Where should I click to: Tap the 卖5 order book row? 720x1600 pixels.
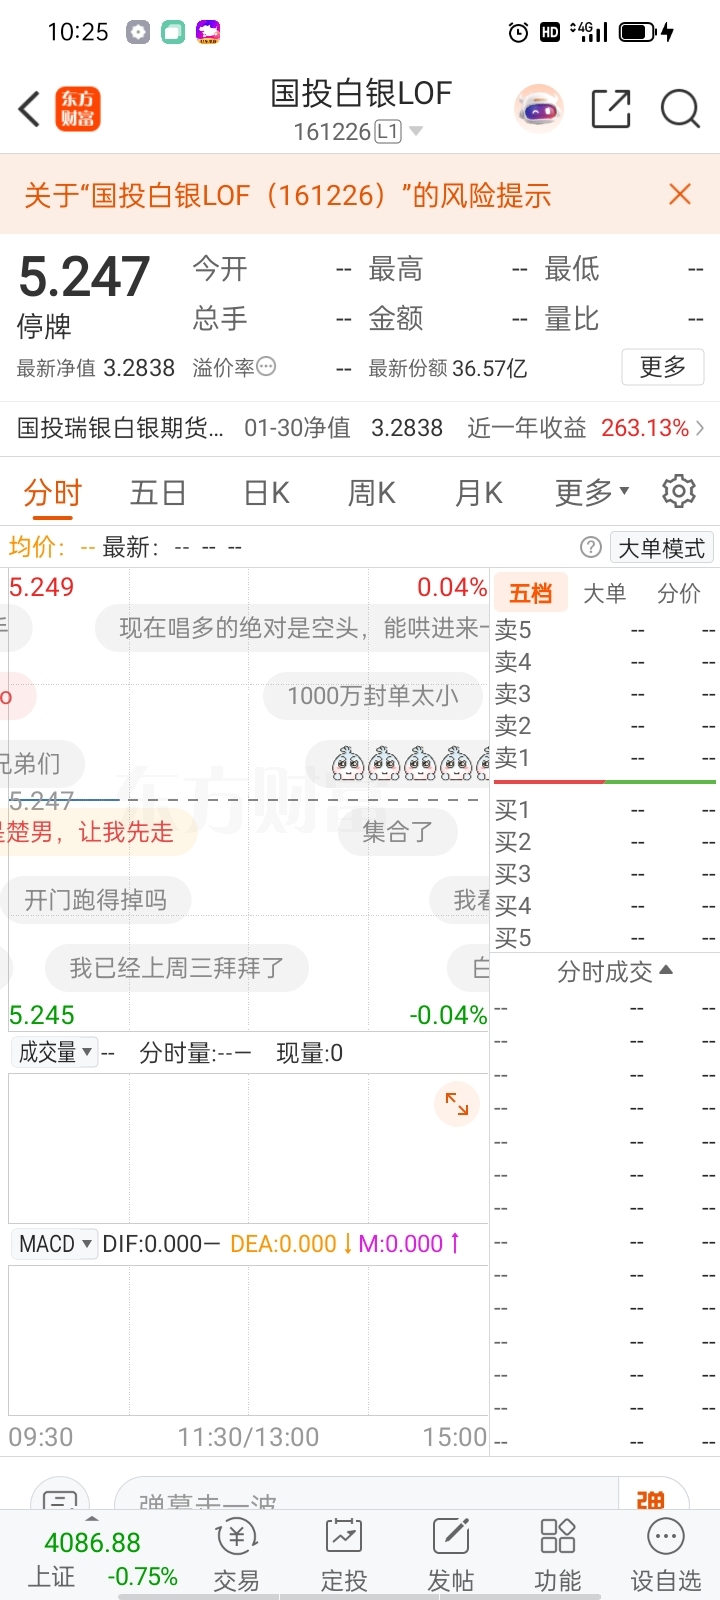(x=605, y=630)
